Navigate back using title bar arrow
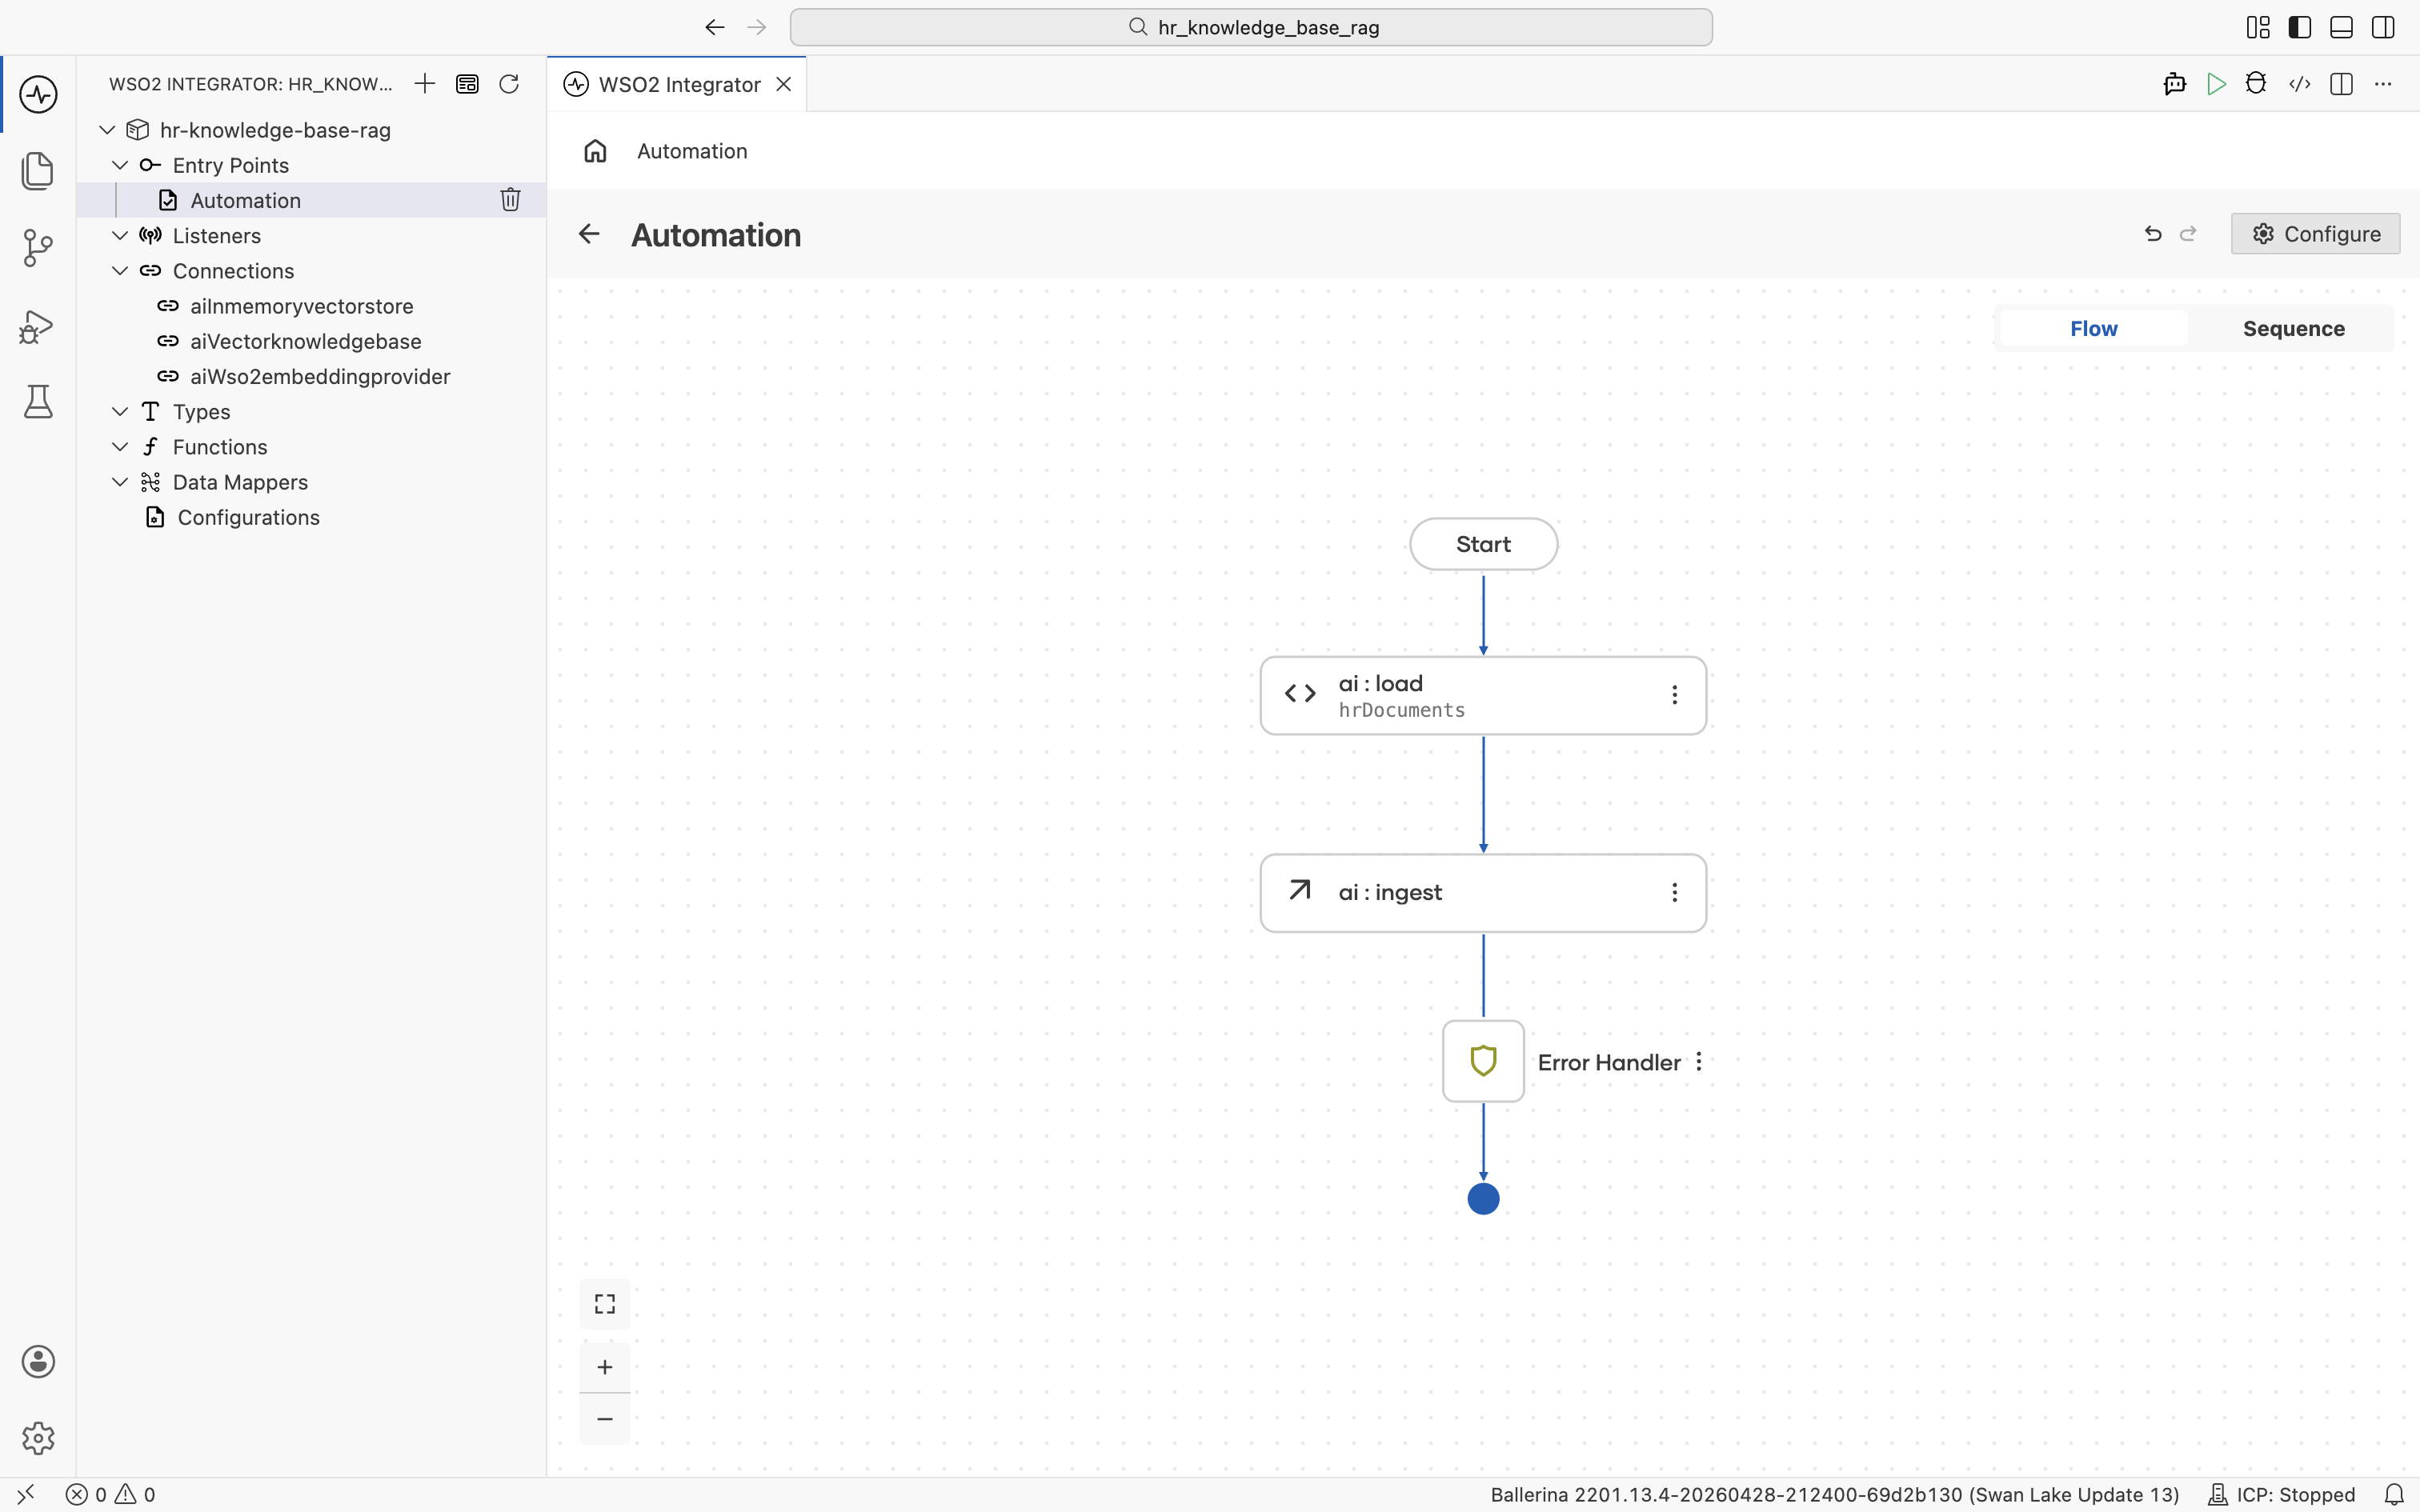Viewport: 2420px width, 1512px height. click(x=714, y=27)
